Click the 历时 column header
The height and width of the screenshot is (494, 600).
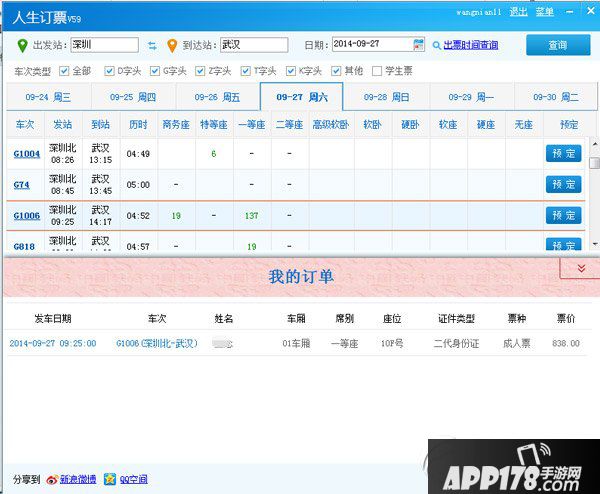pyautogui.click(x=138, y=124)
